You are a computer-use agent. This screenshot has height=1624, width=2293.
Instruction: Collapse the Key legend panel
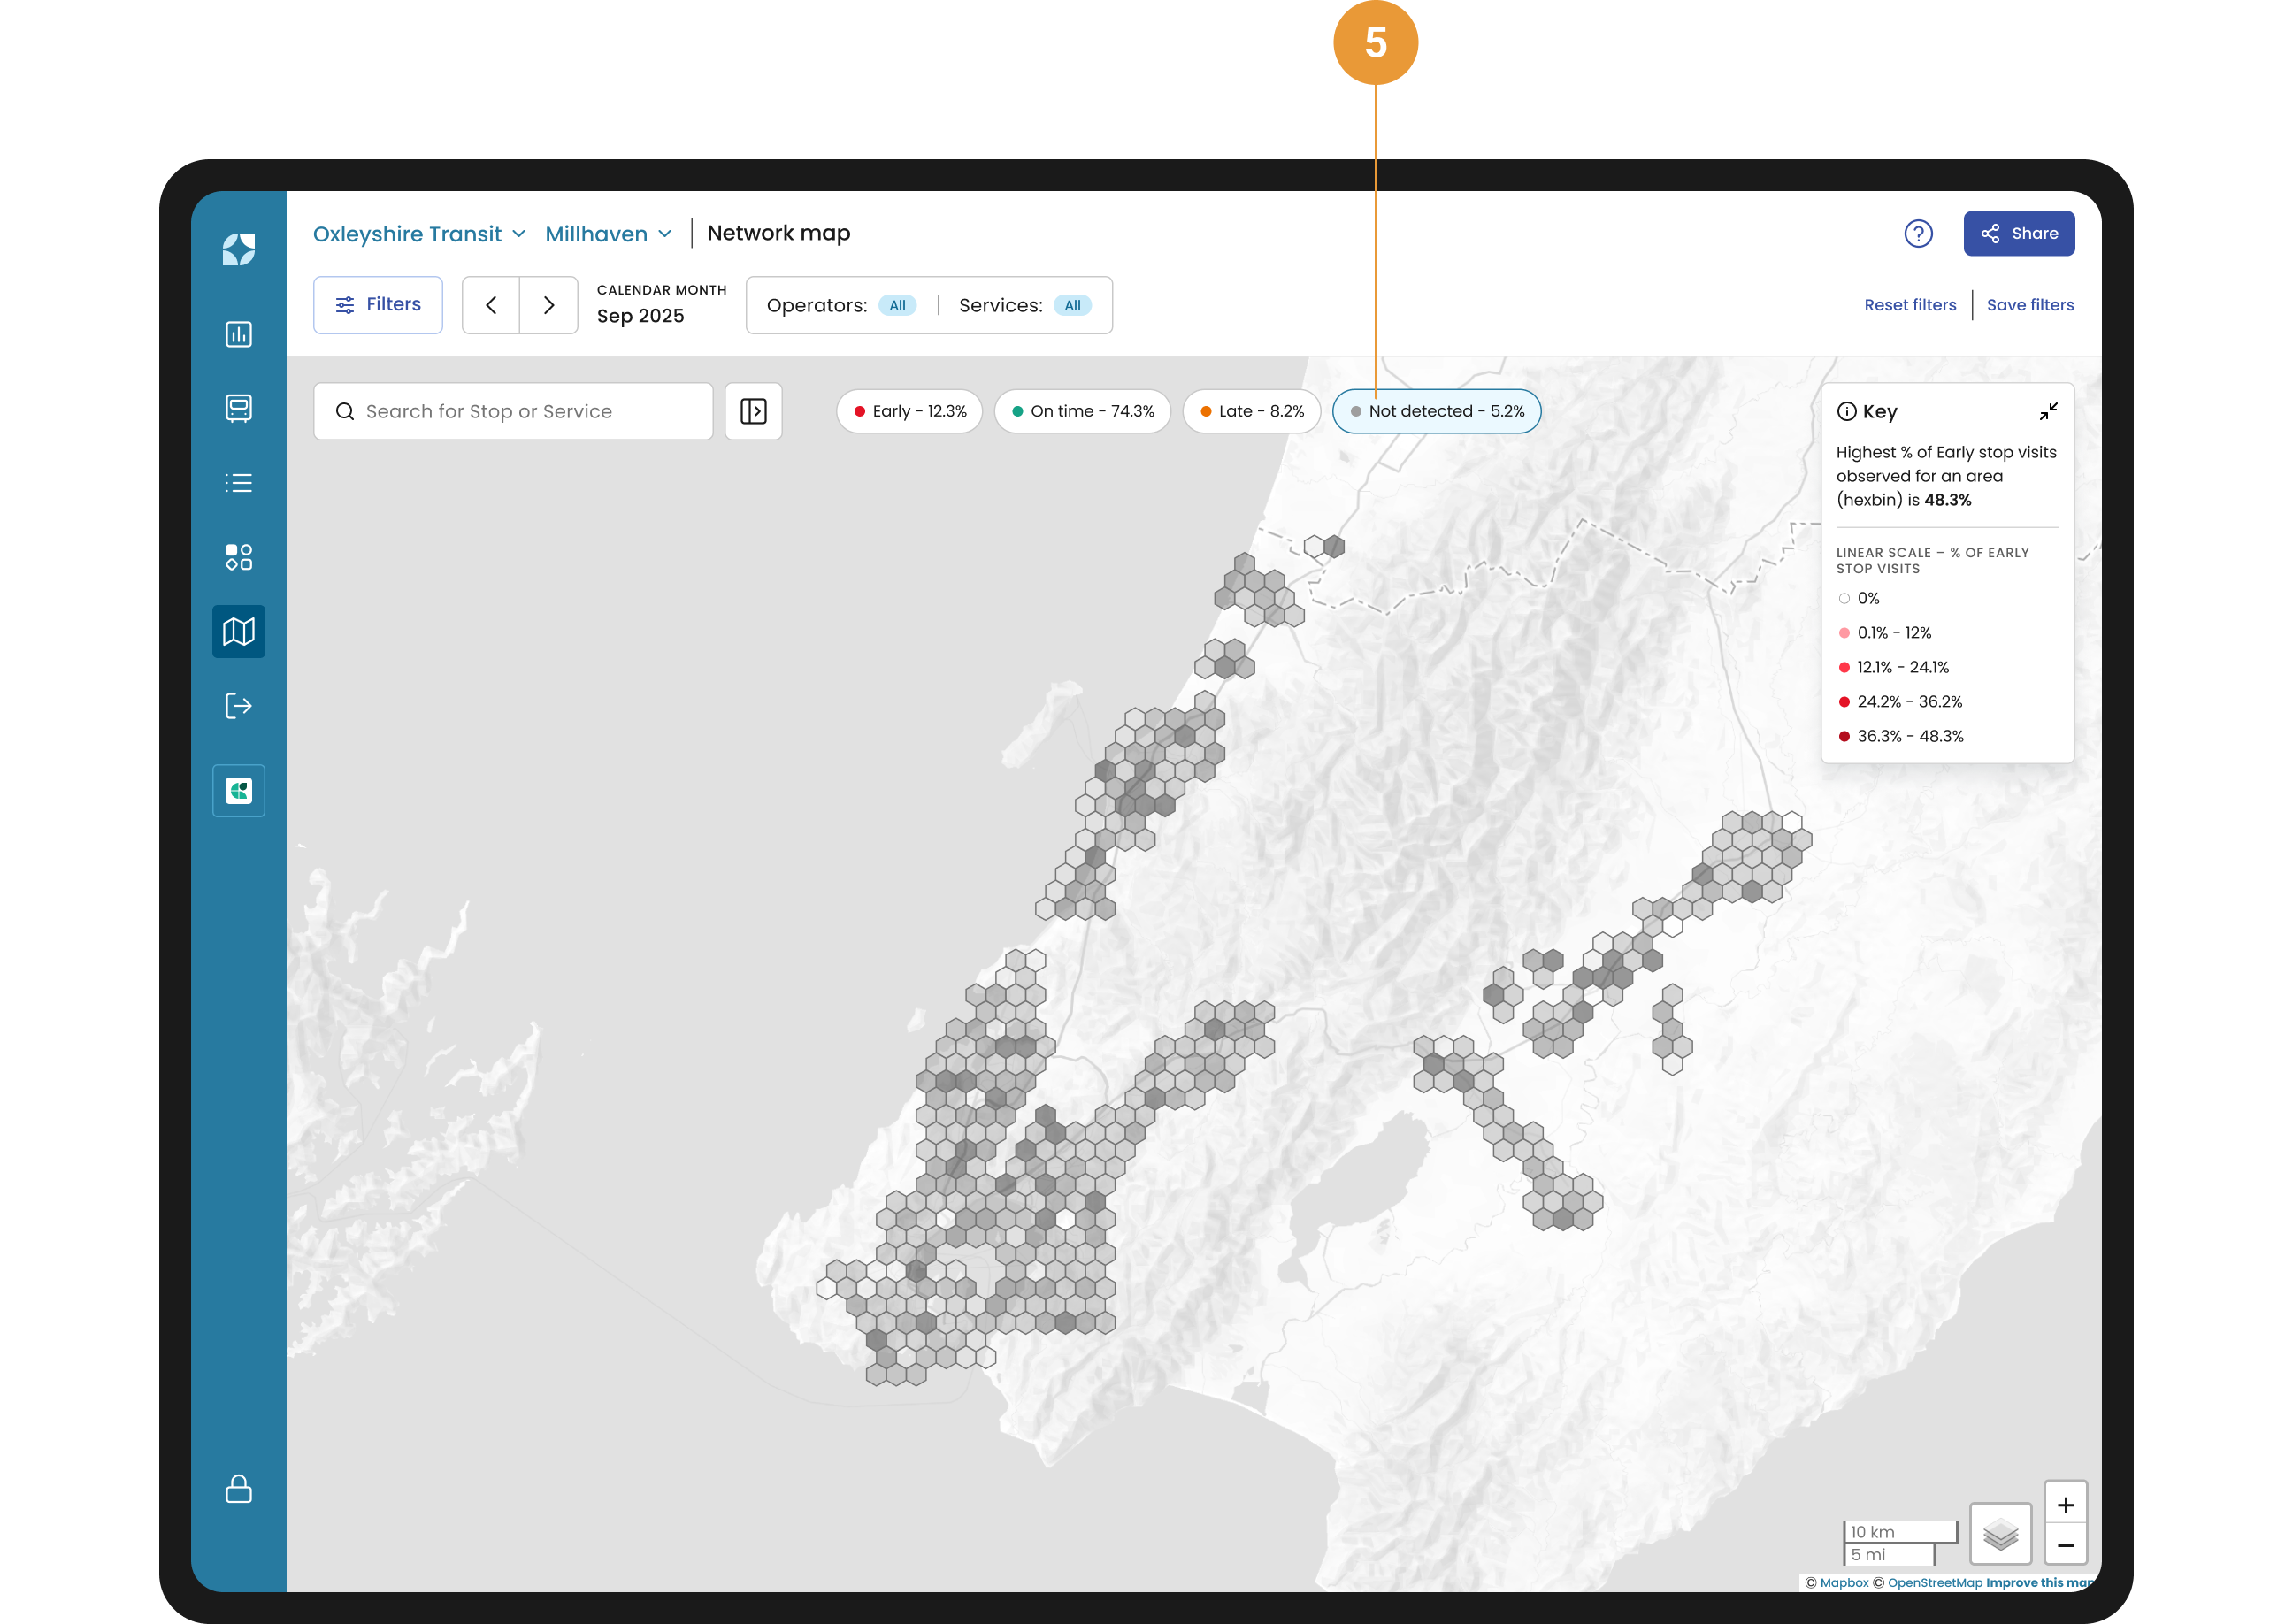2047,411
